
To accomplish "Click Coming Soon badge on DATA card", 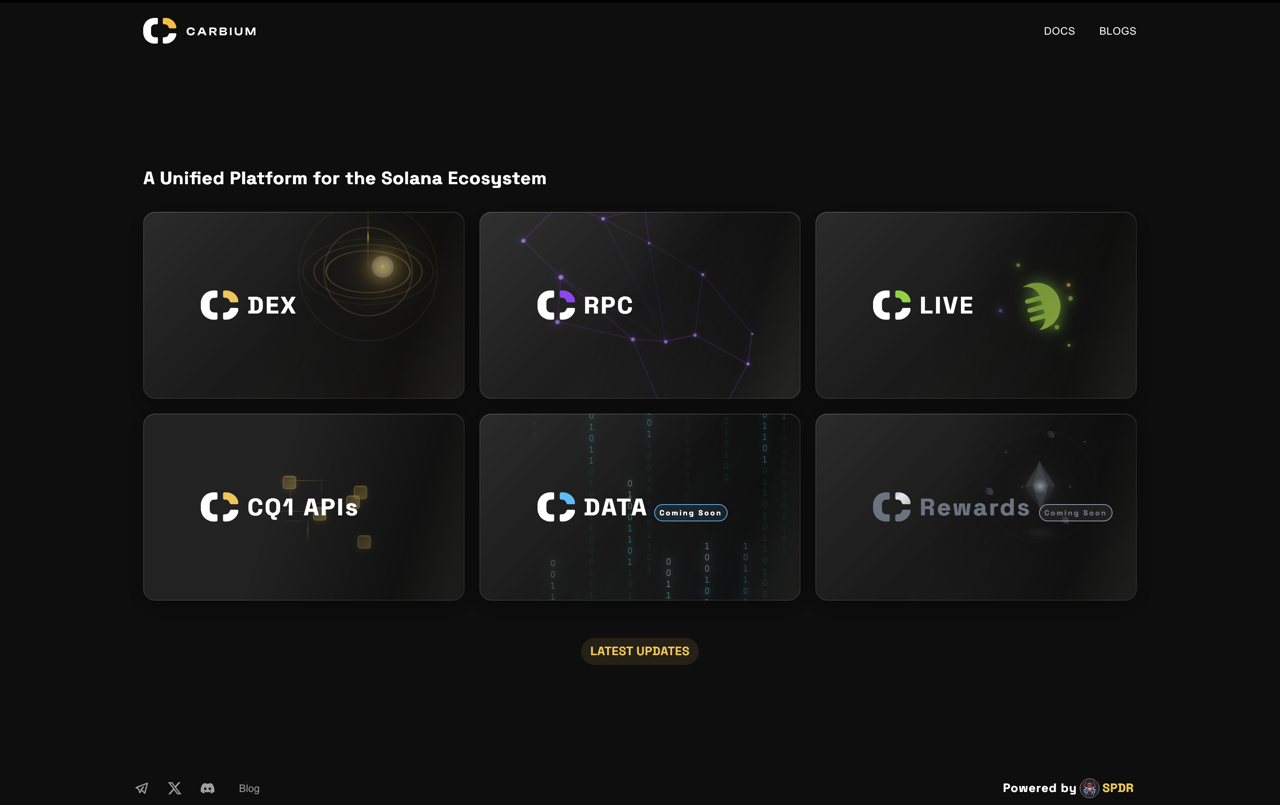I will tap(691, 513).
